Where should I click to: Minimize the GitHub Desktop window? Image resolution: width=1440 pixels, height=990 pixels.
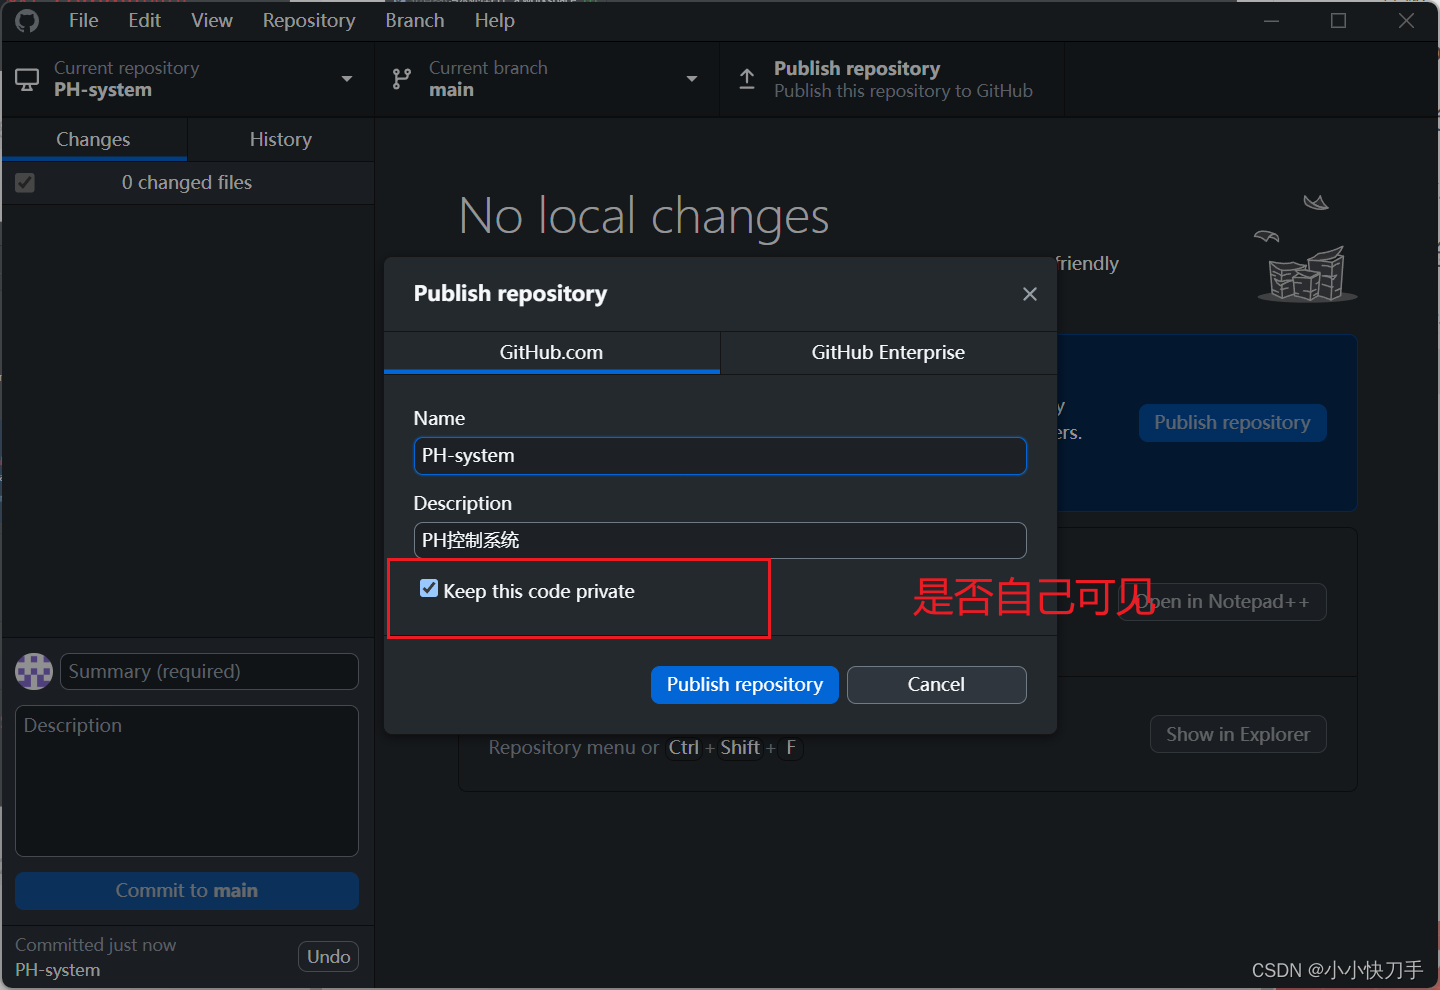click(1272, 20)
